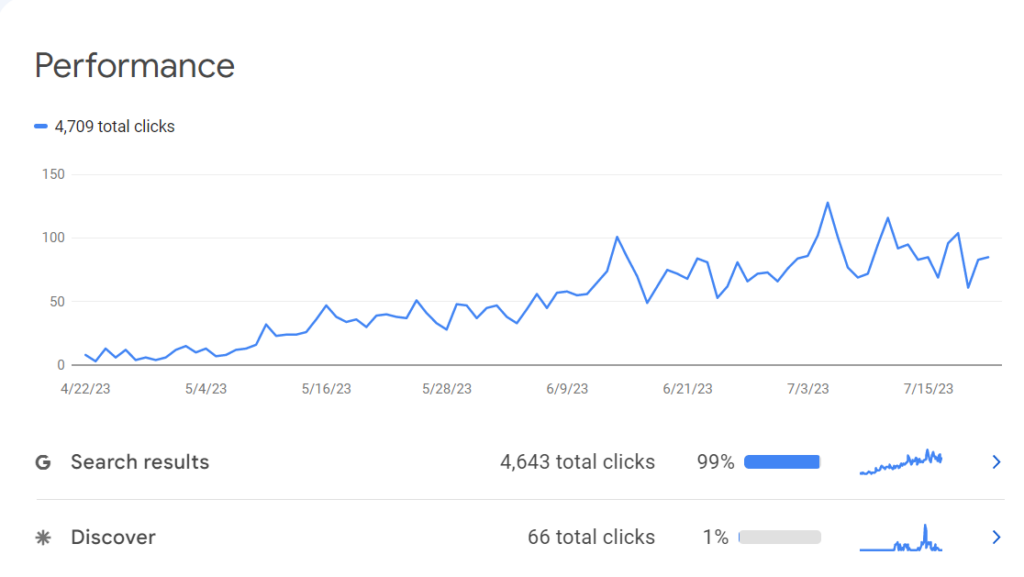Open the Search results row label
Image resolution: width=1024 pixels, height=577 pixels.
coord(140,462)
